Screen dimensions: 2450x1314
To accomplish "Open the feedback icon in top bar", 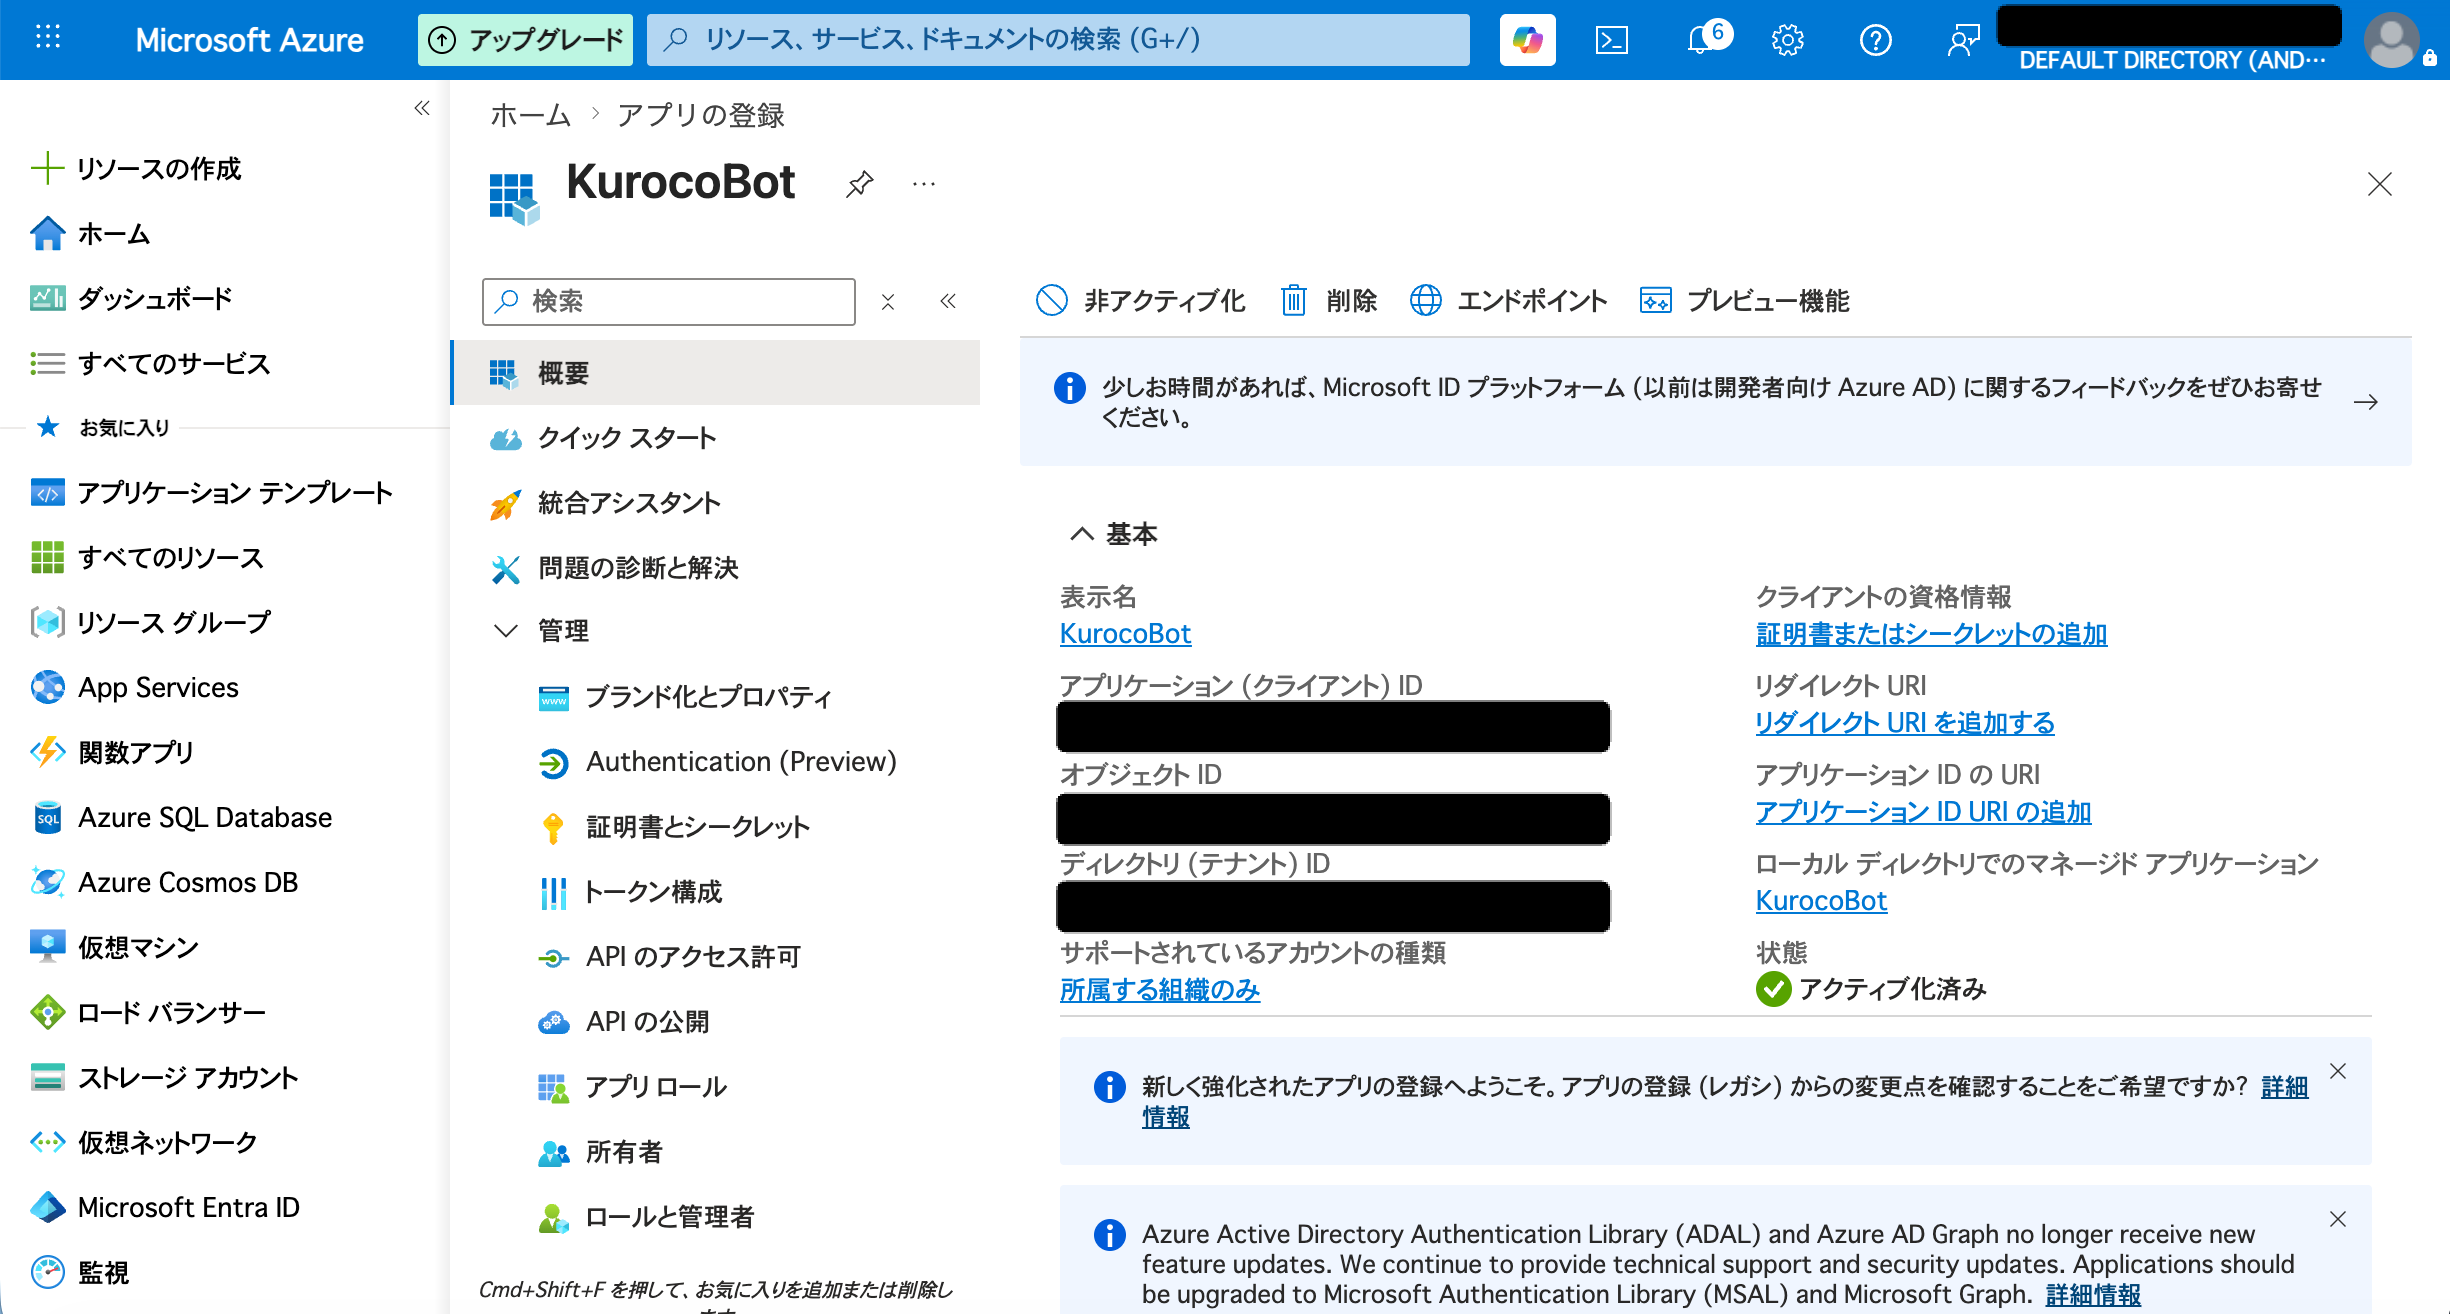I will [x=1963, y=40].
